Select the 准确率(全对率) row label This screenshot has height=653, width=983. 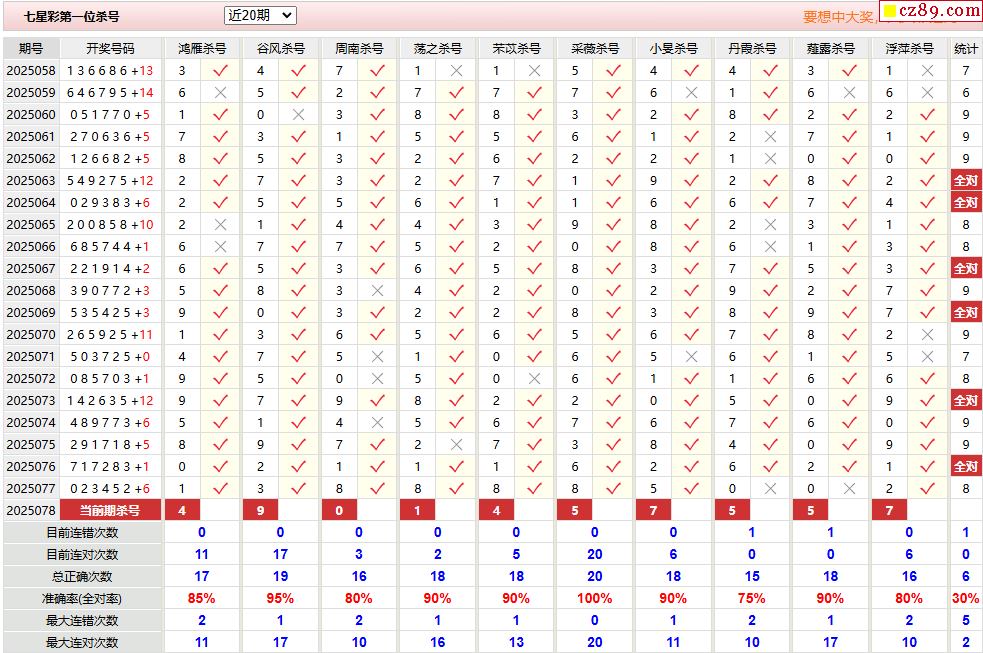pyautogui.click(x=82, y=598)
